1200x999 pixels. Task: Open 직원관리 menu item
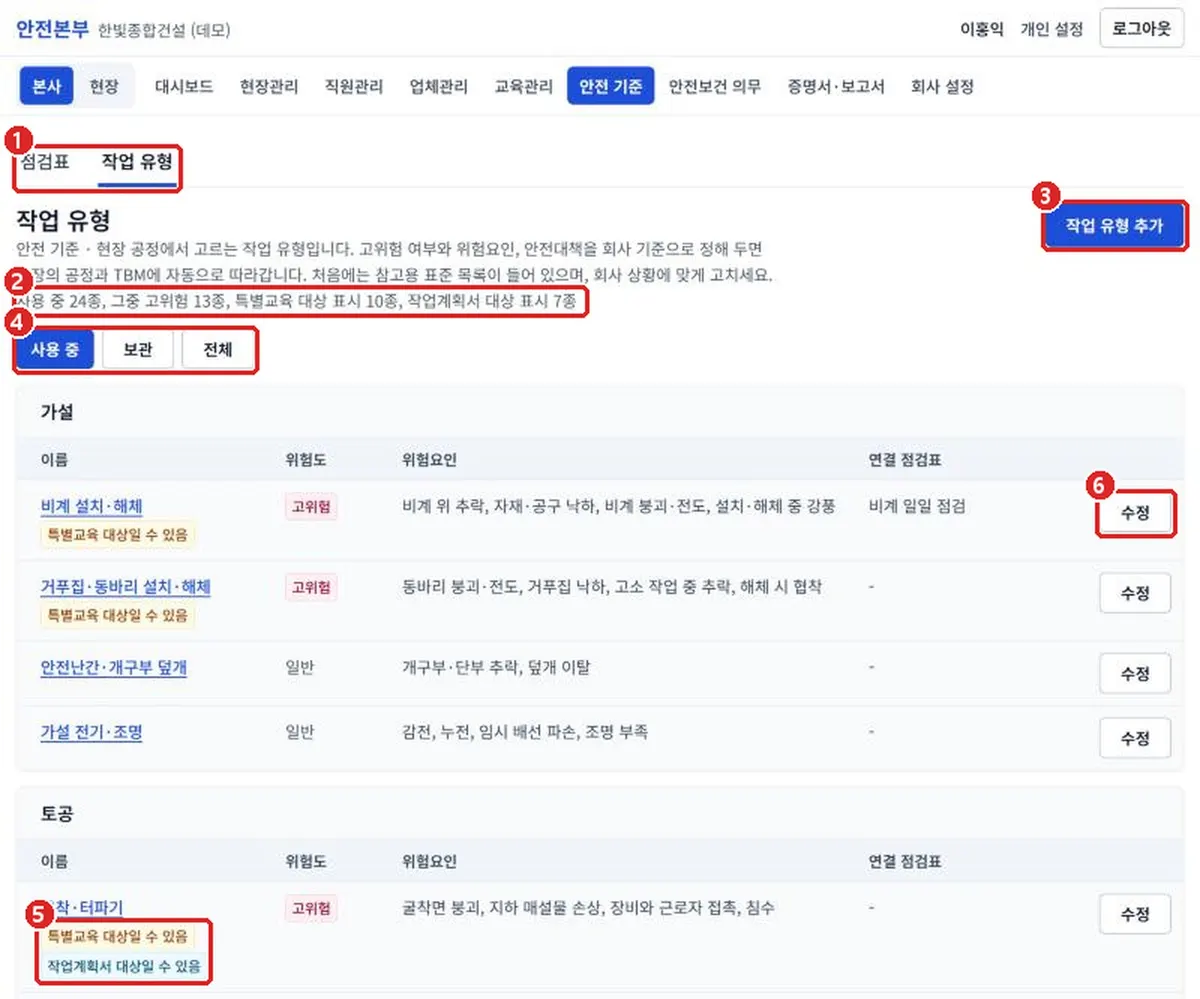point(354,86)
